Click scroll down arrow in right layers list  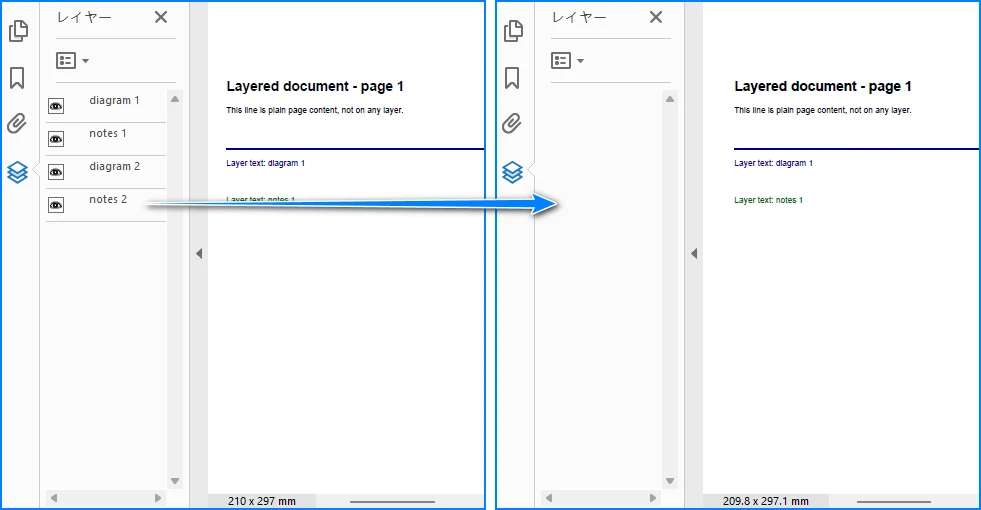(x=670, y=481)
